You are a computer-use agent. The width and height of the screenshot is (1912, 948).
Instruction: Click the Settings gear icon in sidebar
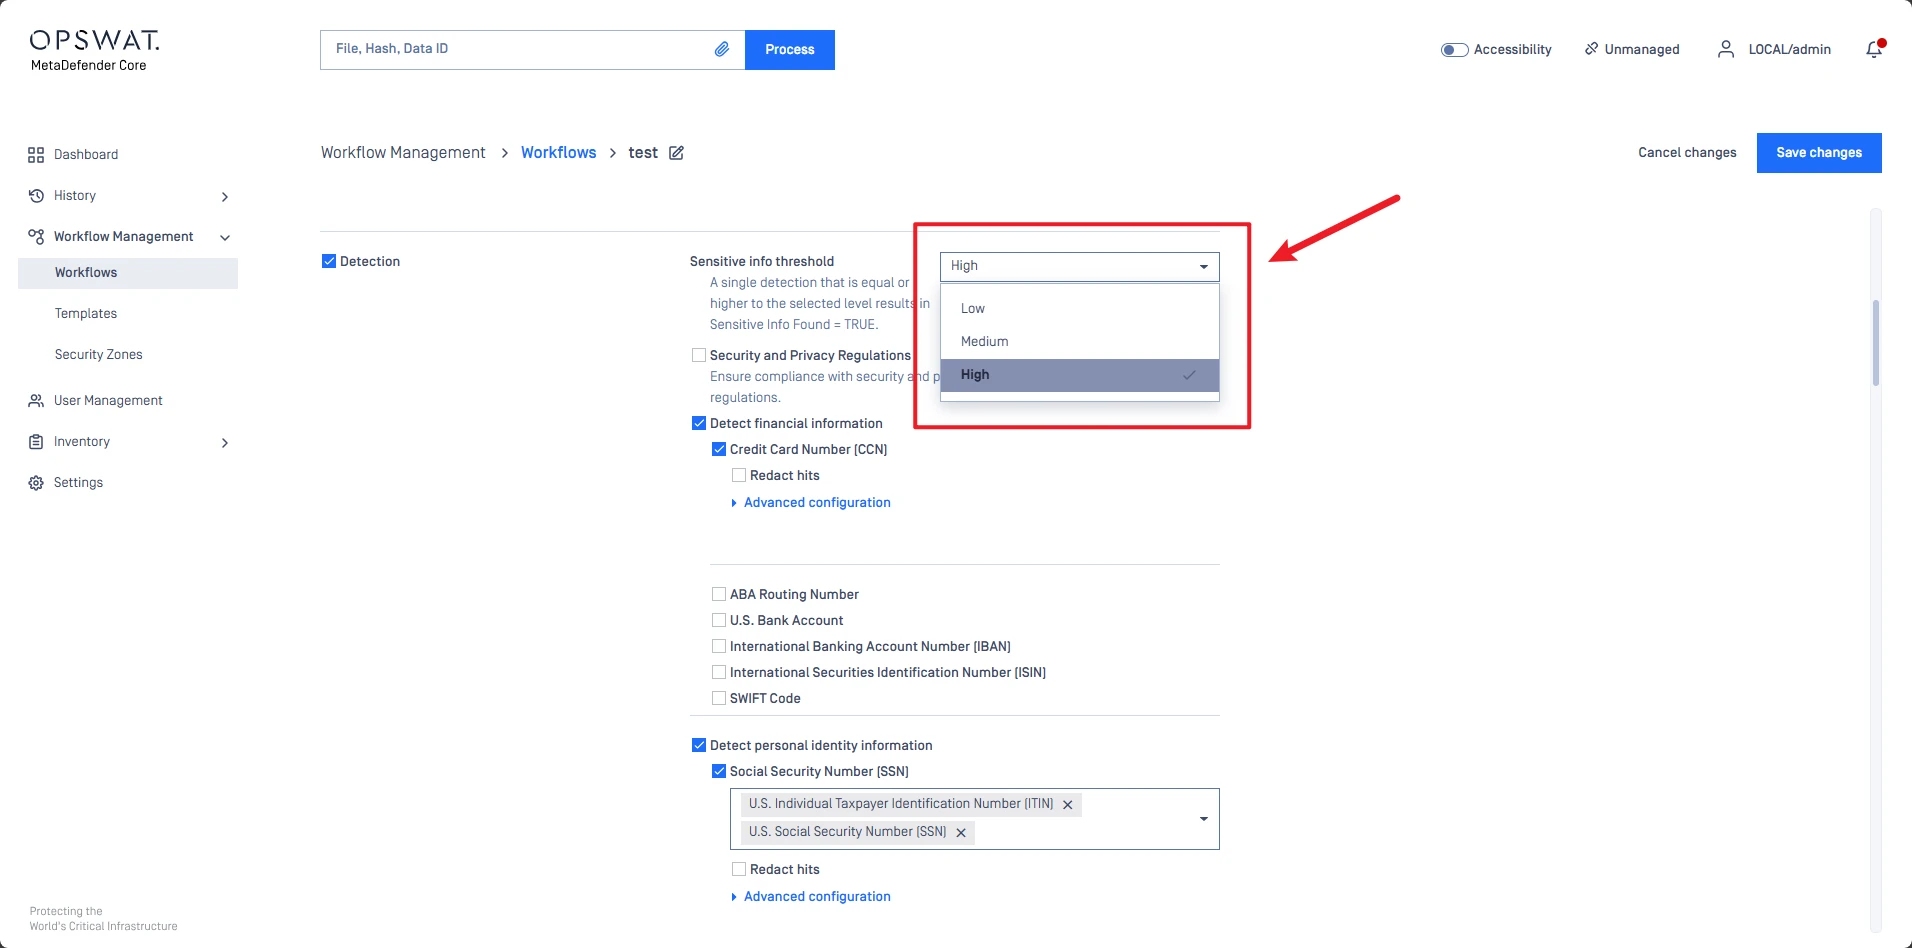36,483
